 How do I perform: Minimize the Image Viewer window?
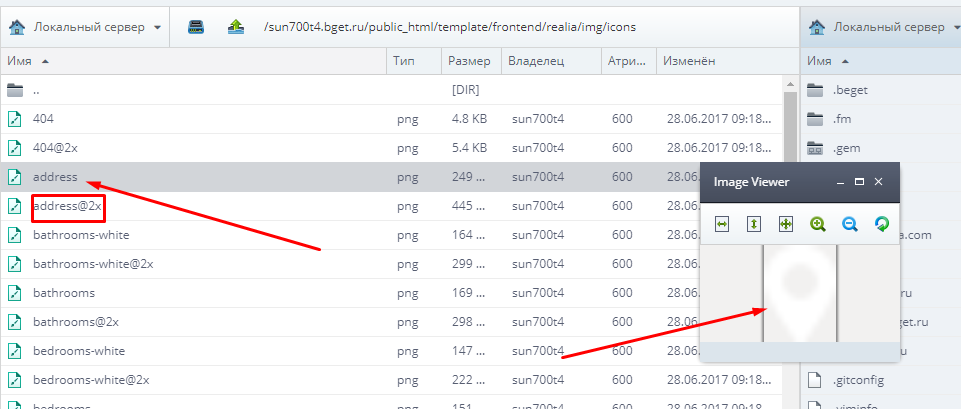pyautogui.click(x=841, y=182)
